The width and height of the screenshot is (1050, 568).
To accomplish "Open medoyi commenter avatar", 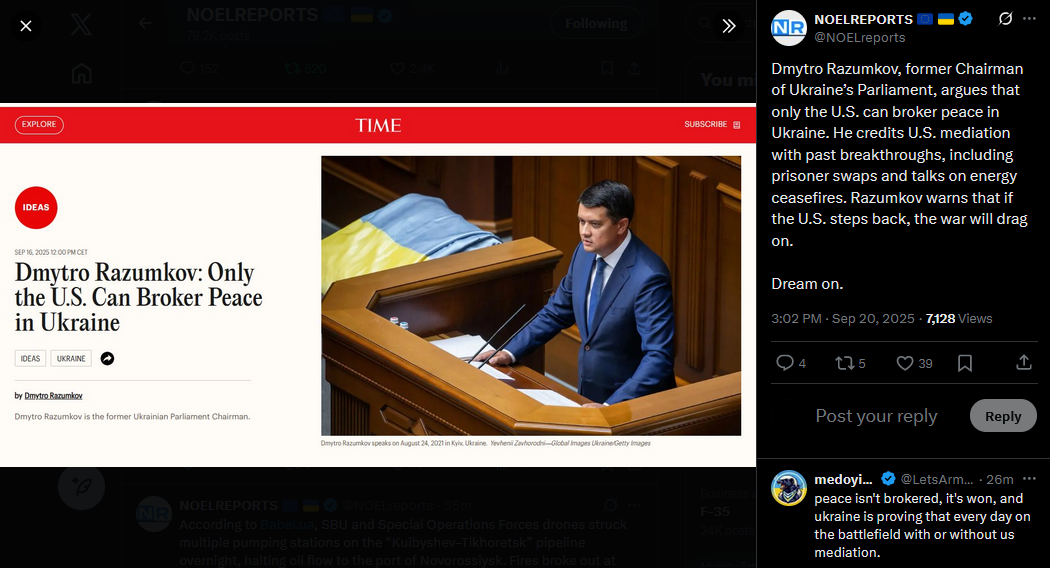I will tap(788, 488).
